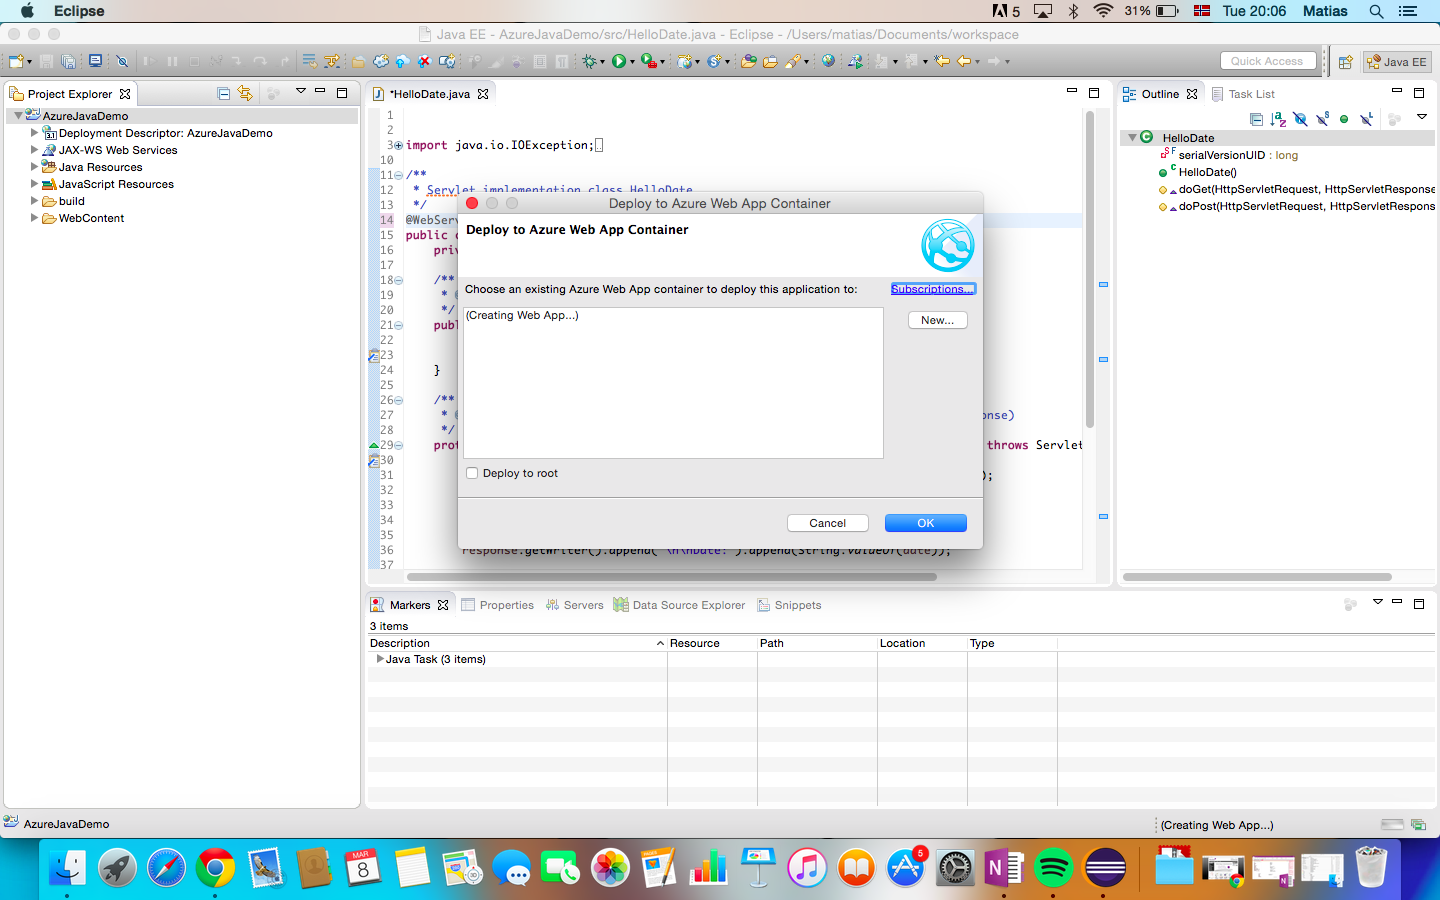Click the Publish to Azure cloud-upload icon

(x=402, y=61)
